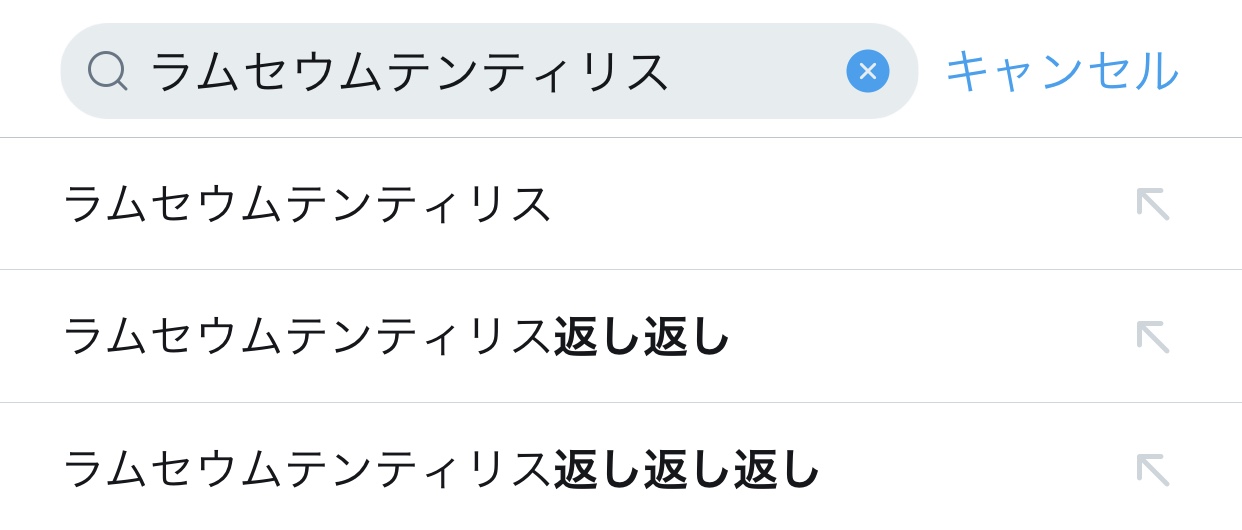Pick the suggestion ラムセウムテンティリス返し返し返し

(x=440, y=469)
